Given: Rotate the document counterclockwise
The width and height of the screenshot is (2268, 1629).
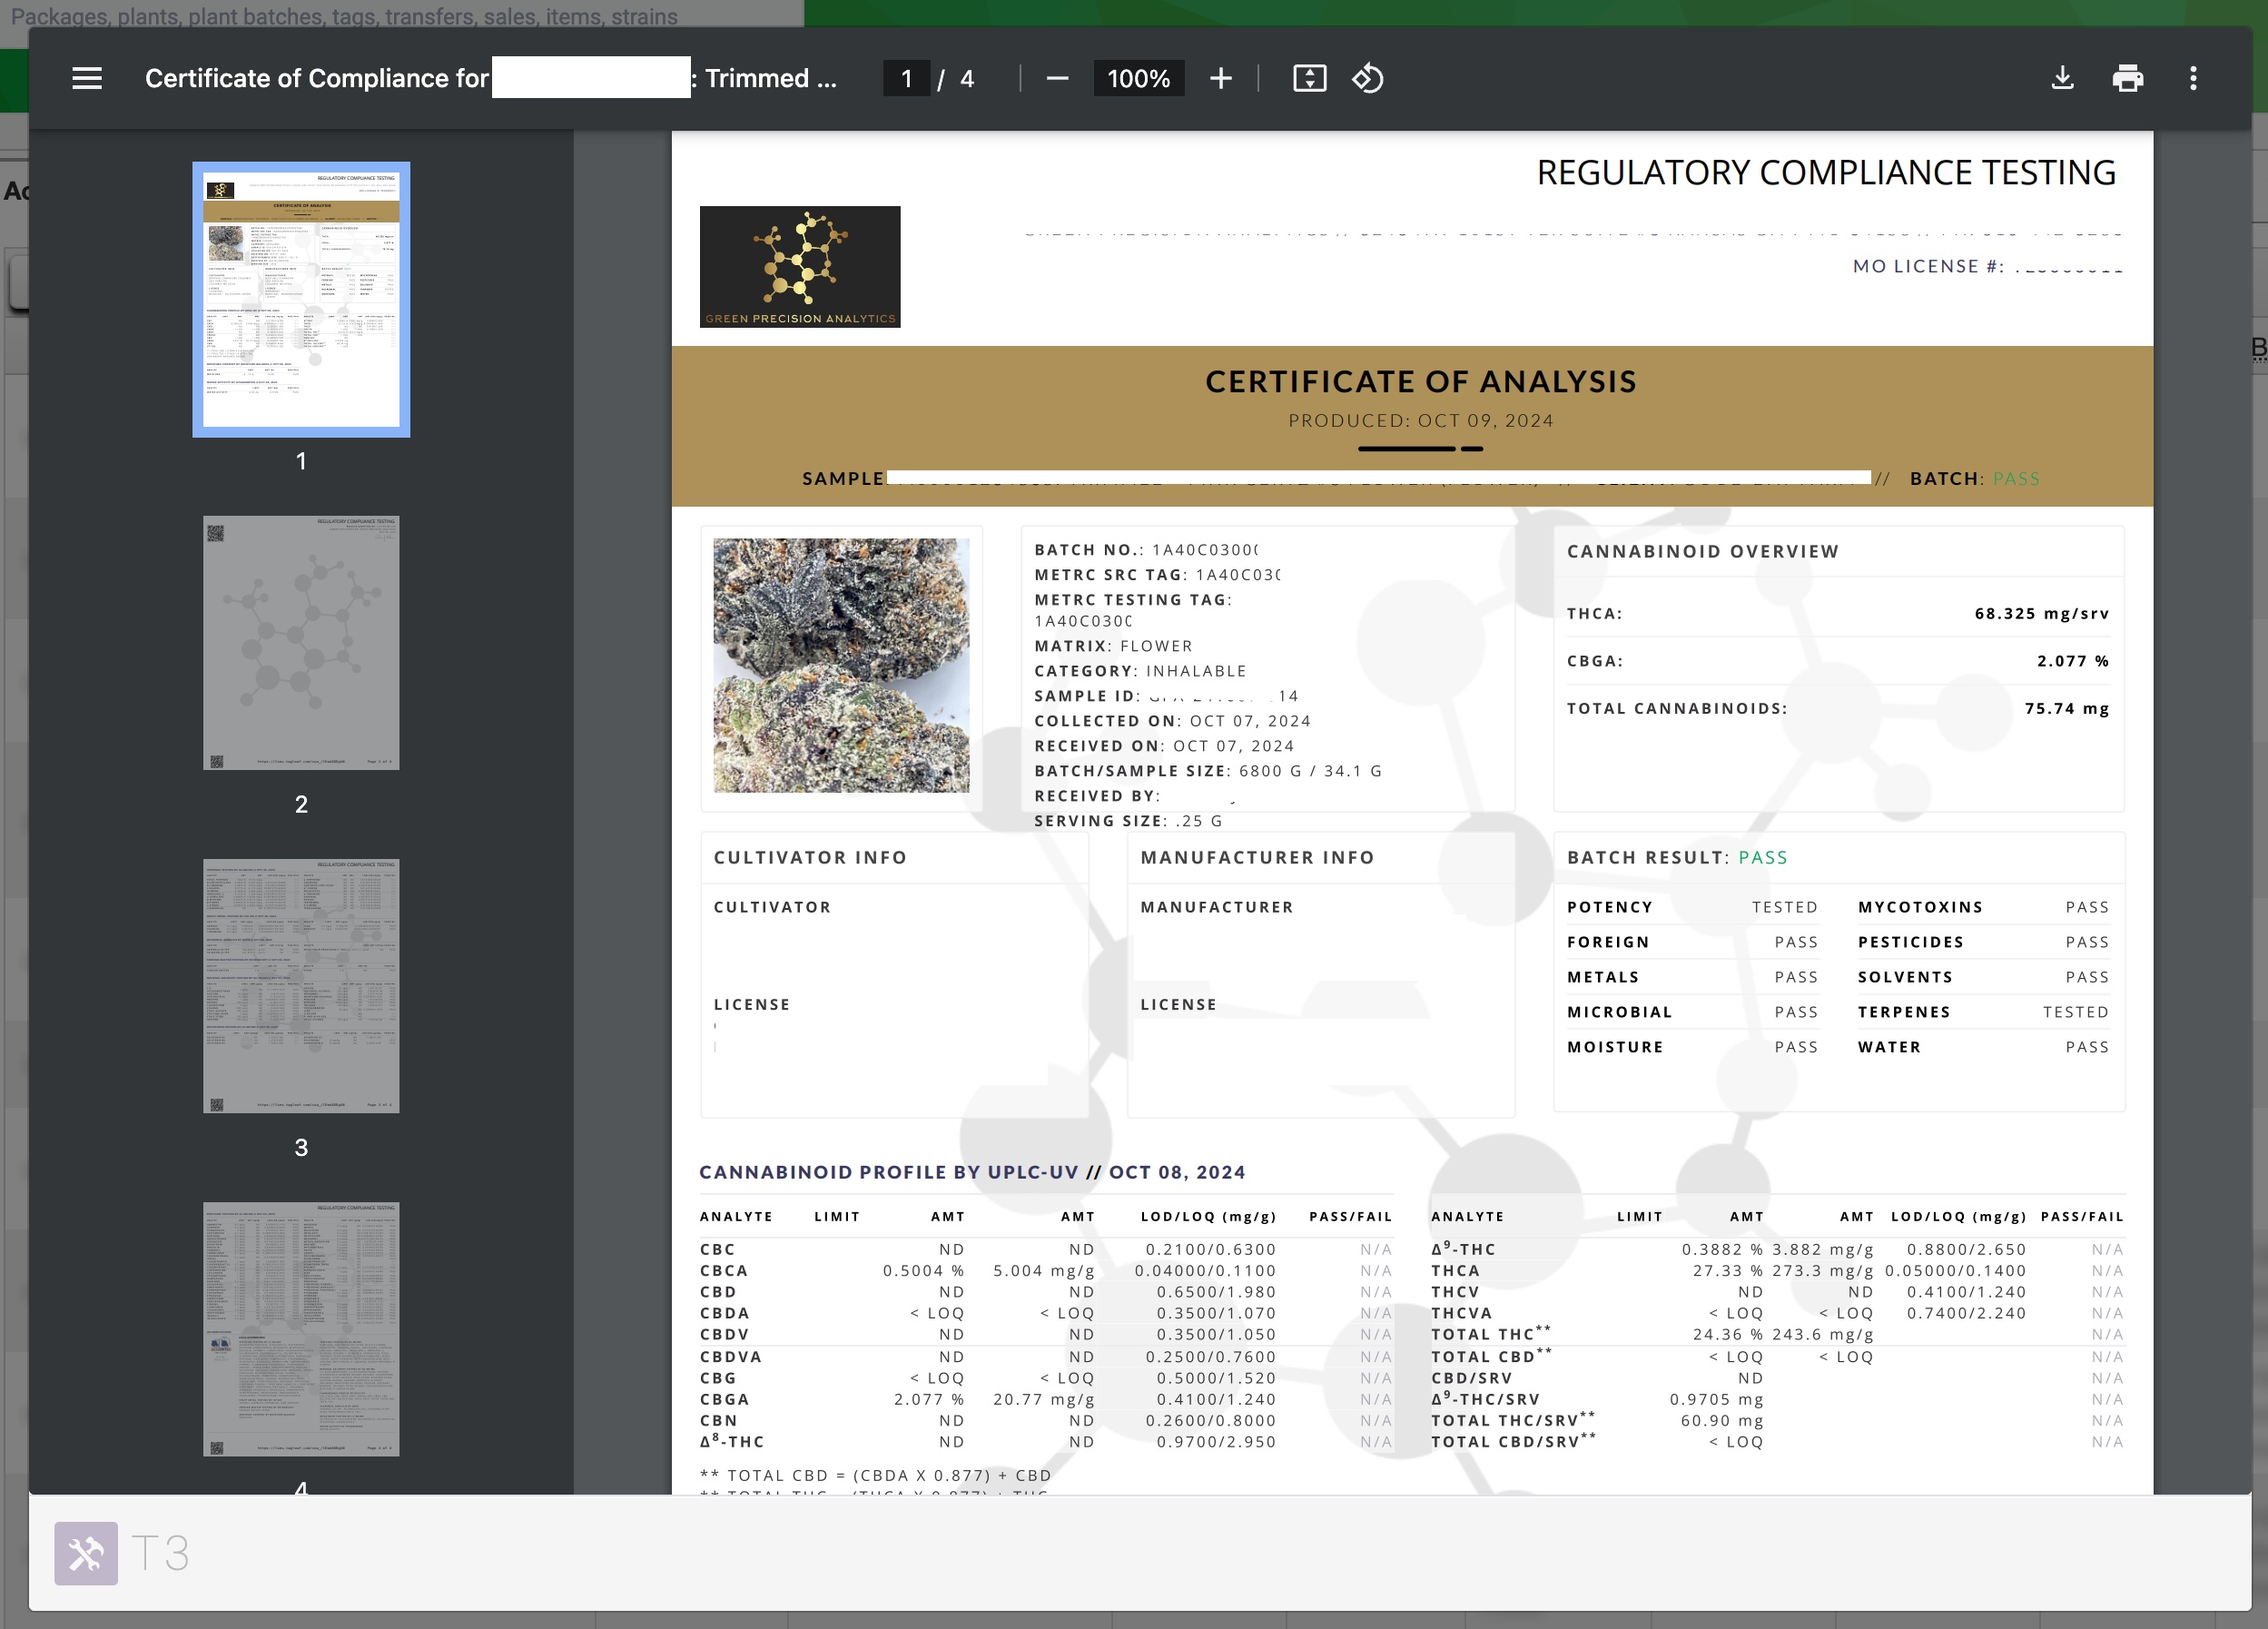Looking at the screenshot, I should 1367,78.
